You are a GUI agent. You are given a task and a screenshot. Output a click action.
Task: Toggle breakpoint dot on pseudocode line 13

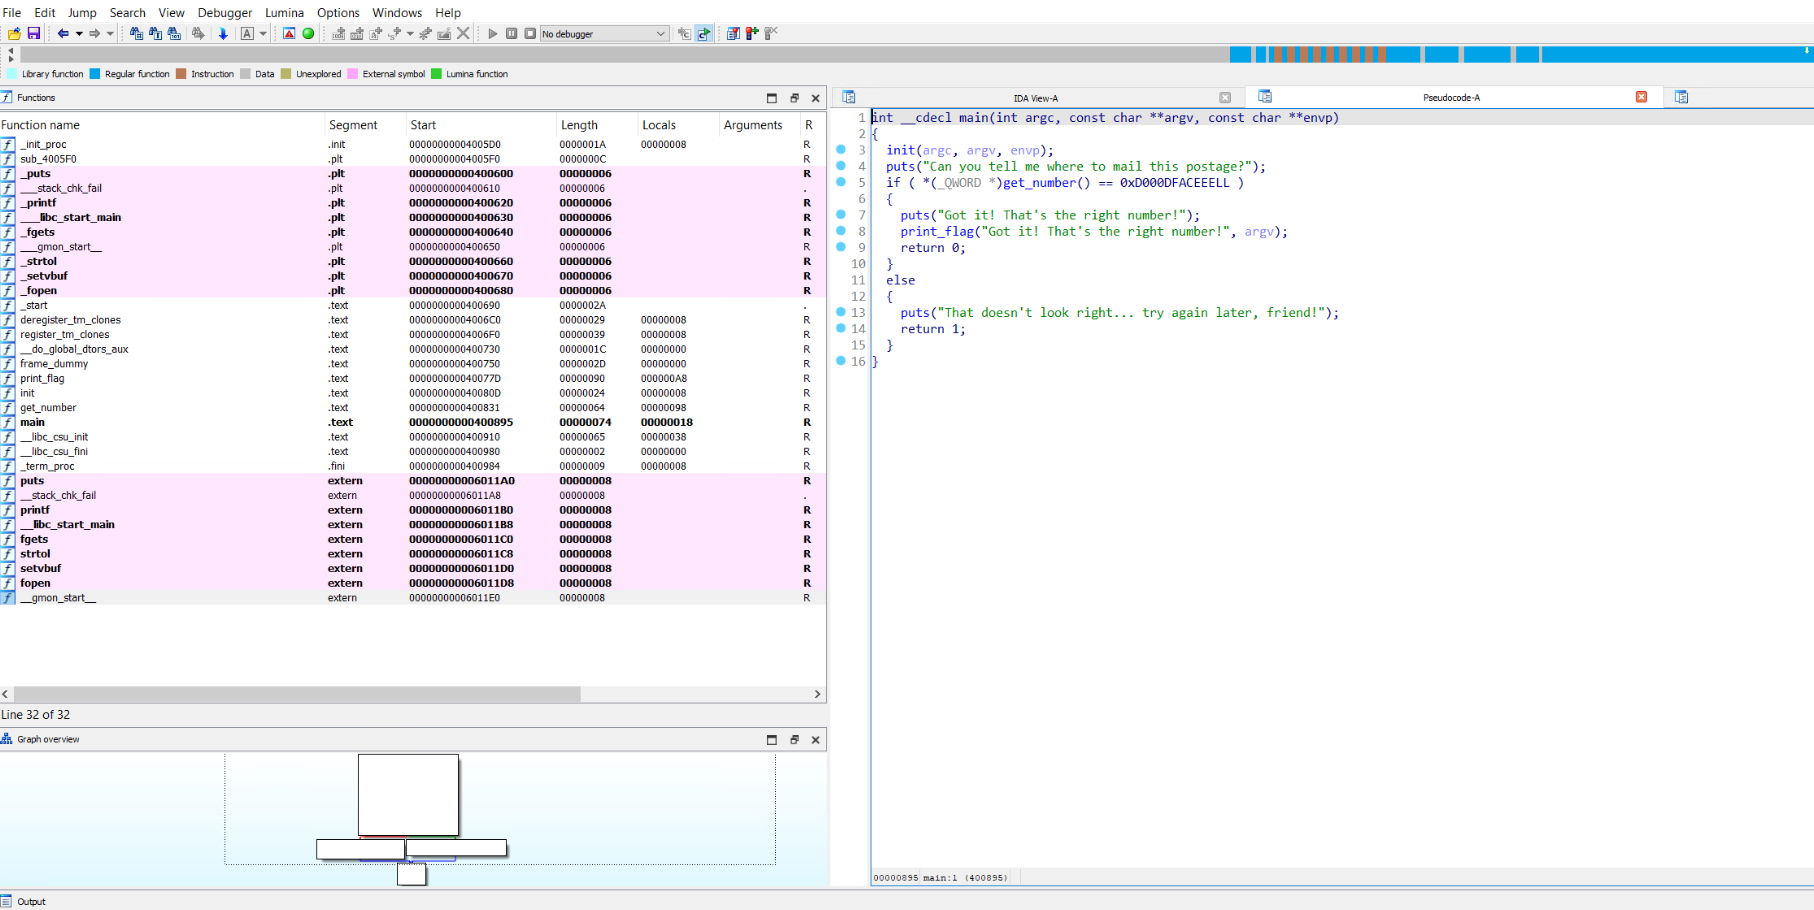[x=841, y=312]
